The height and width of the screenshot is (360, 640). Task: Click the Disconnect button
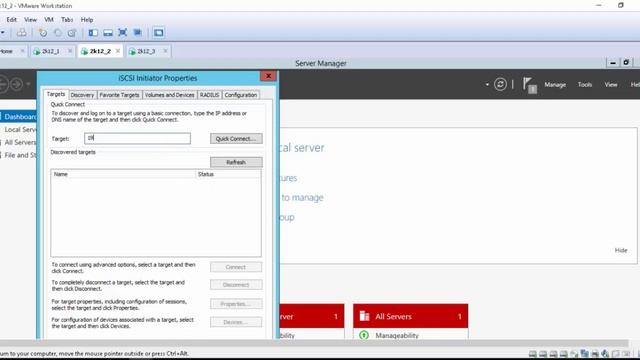(x=236, y=284)
